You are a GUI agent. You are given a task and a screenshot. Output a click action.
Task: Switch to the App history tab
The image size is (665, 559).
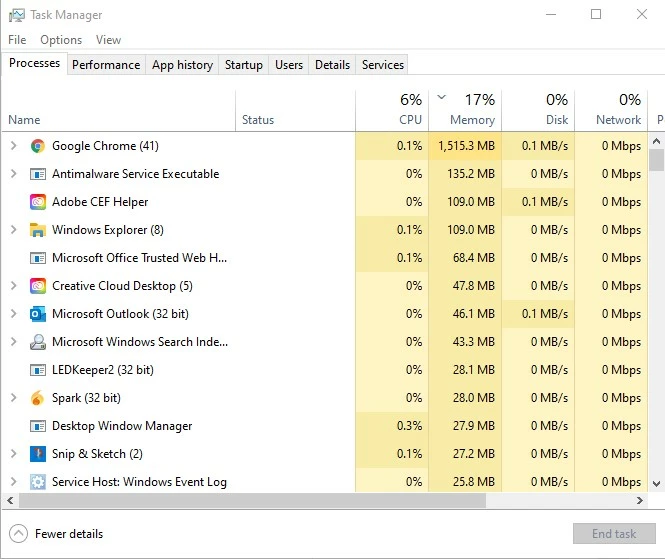(182, 64)
